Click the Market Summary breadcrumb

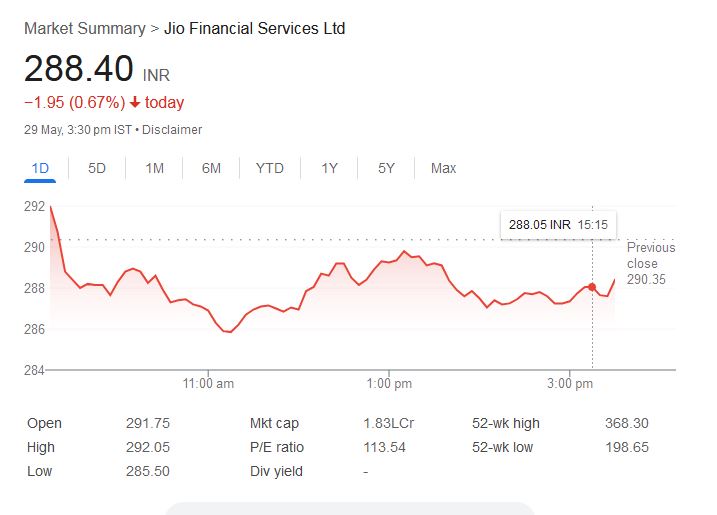[84, 29]
